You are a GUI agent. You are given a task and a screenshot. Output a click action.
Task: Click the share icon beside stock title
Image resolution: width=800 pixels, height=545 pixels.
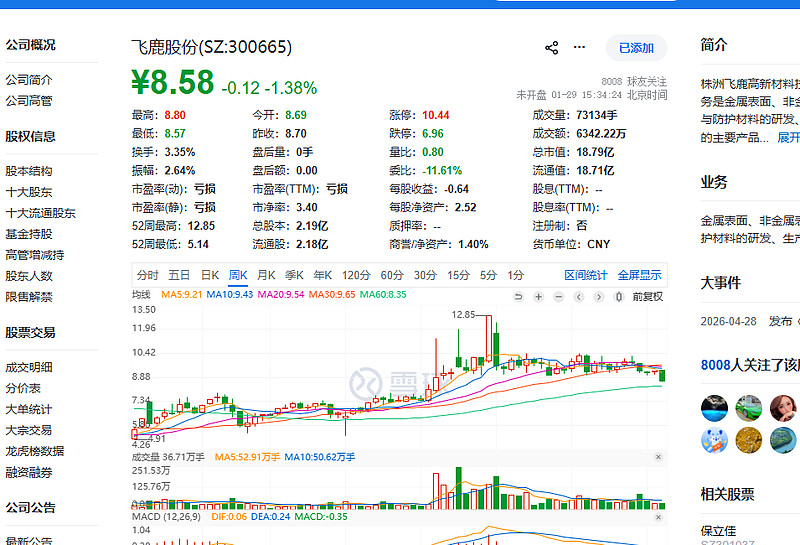(x=552, y=48)
